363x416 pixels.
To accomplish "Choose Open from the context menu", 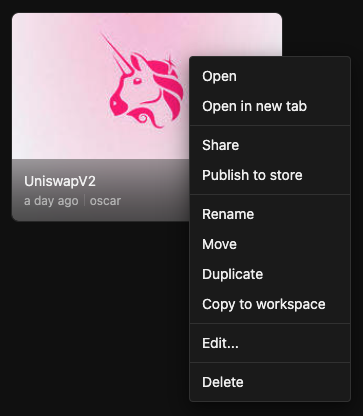I will click(x=270, y=76).
